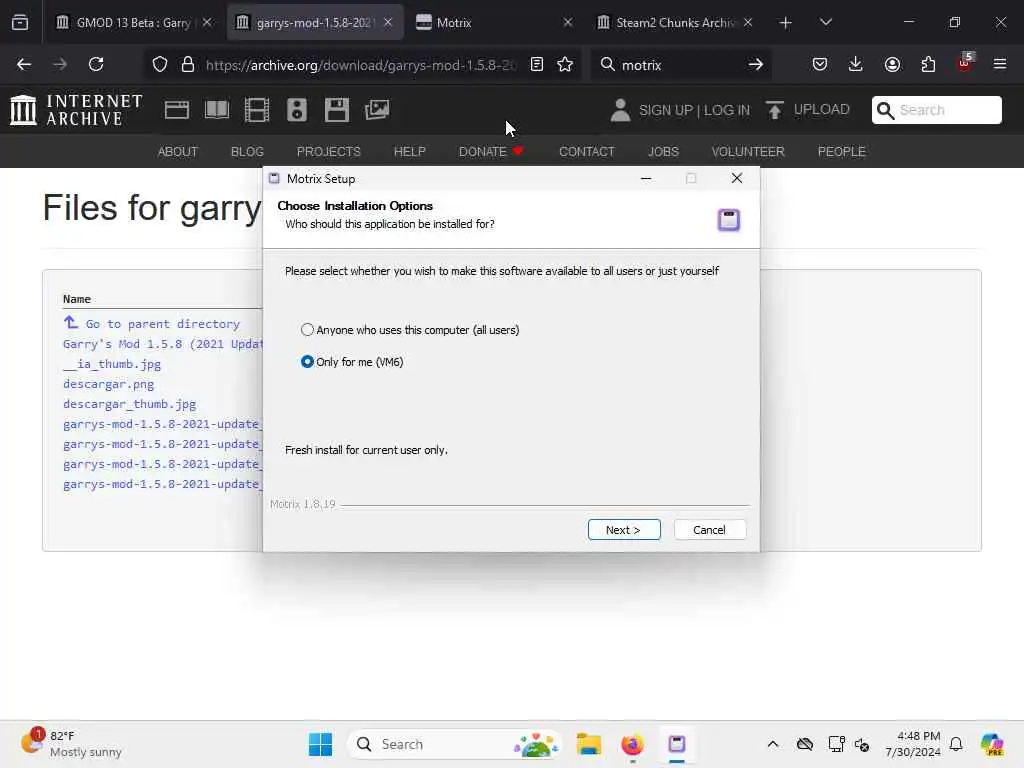Open the BLOG menu item
This screenshot has height=768, width=1024.
pos(247,152)
